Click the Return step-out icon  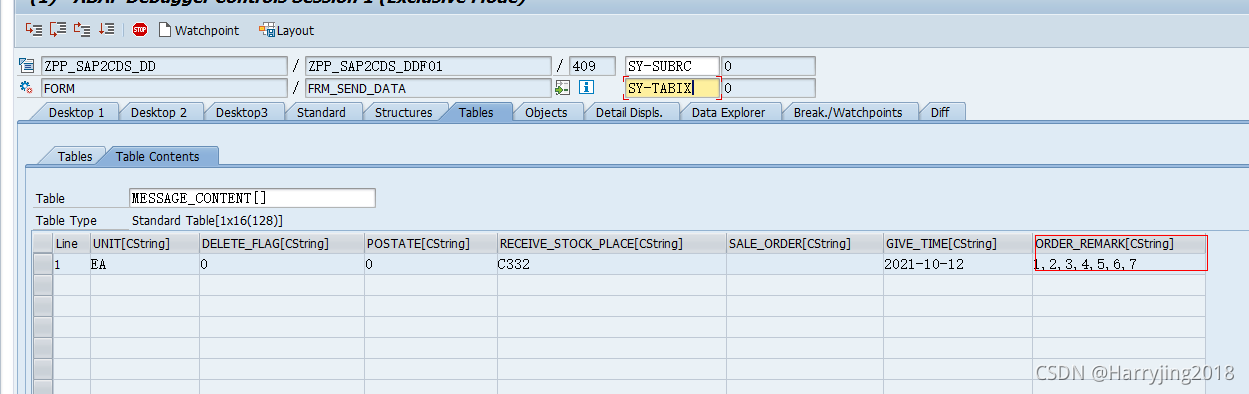tap(82, 30)
